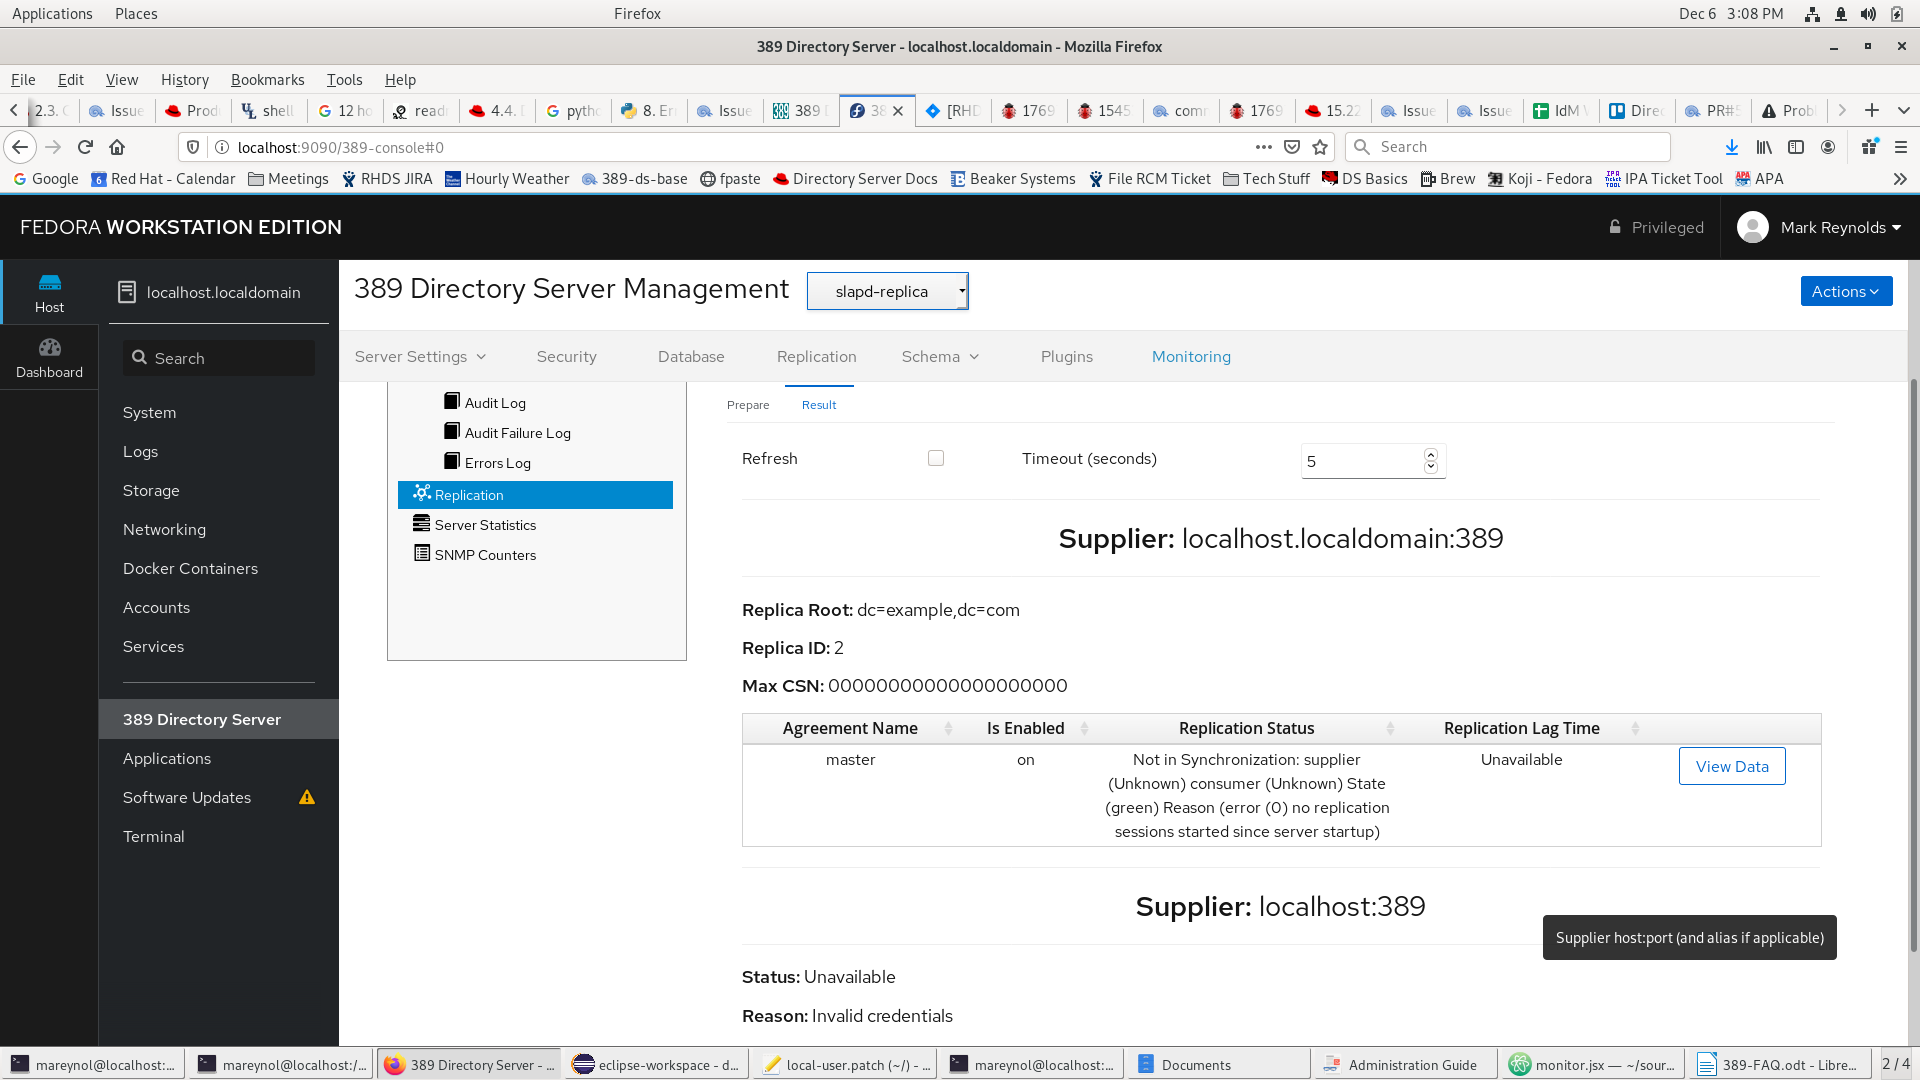Open the Networking sidebar link
The height and width of the screenshot is (1080, 1920).
[164, 529]
